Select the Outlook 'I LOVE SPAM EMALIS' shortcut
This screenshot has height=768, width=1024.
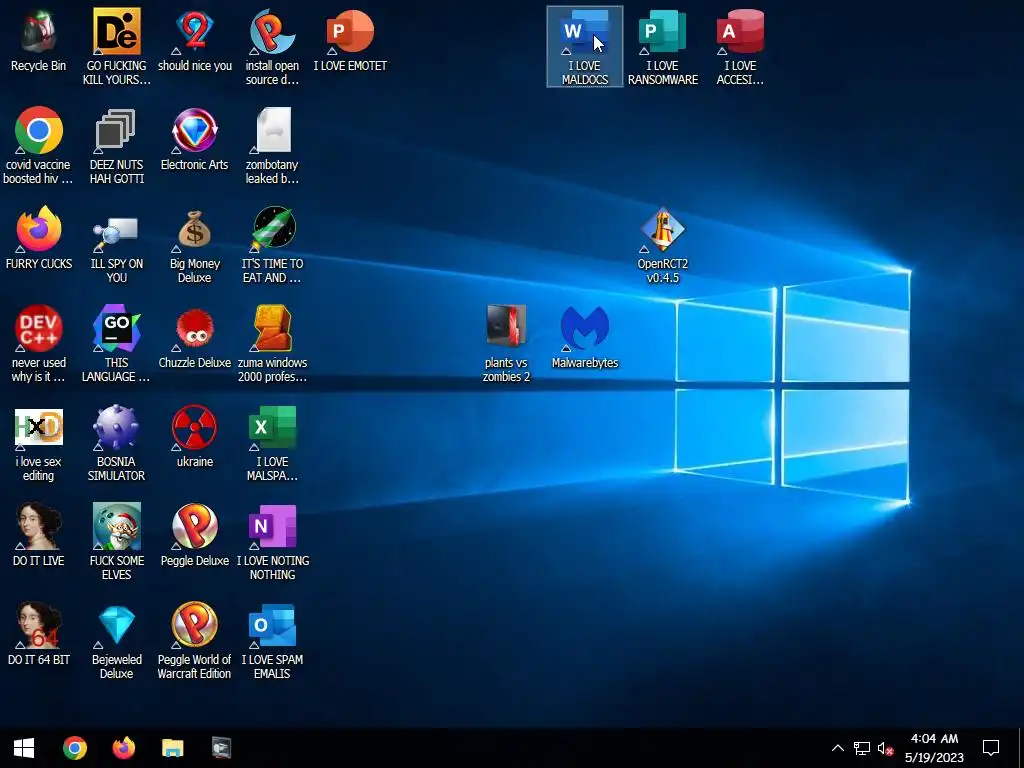point(272,641)
